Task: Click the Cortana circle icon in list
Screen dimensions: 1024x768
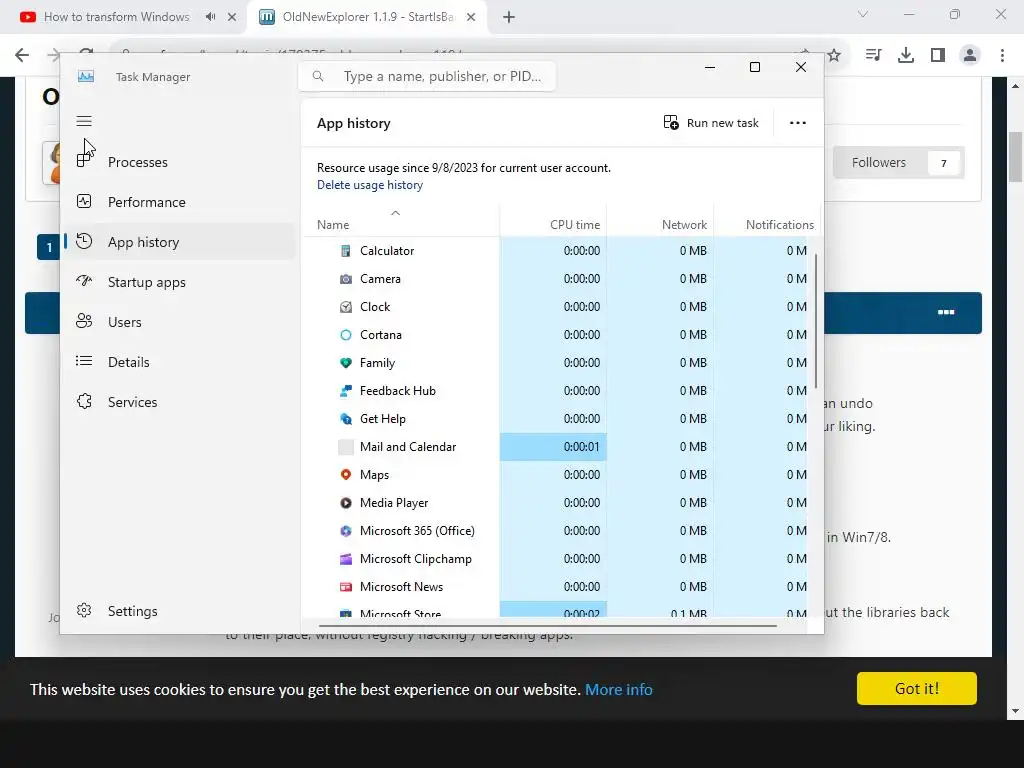Action: click(x=345, y=335)
